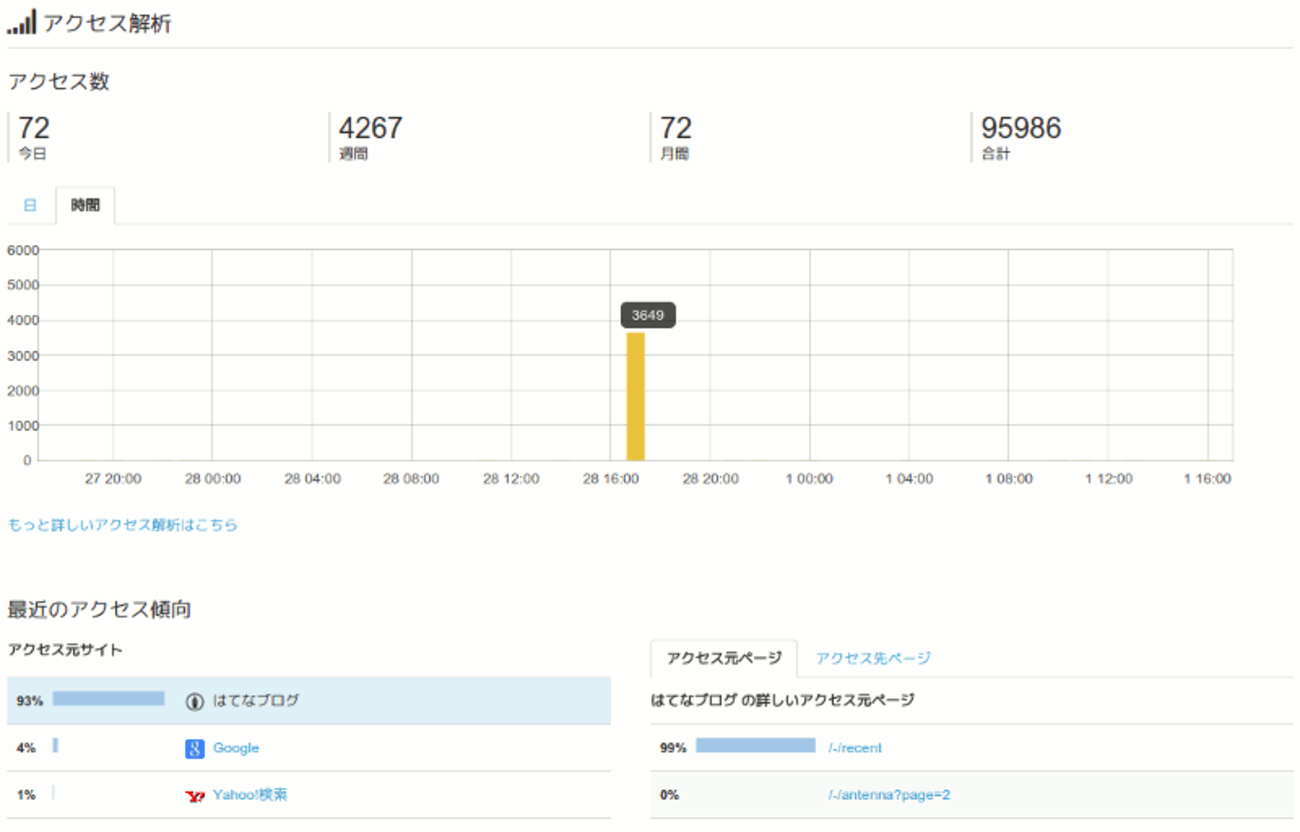
Task: Switch to the アクセス先ページ tab
Action: pyautogui.click(x=872, y=658)
